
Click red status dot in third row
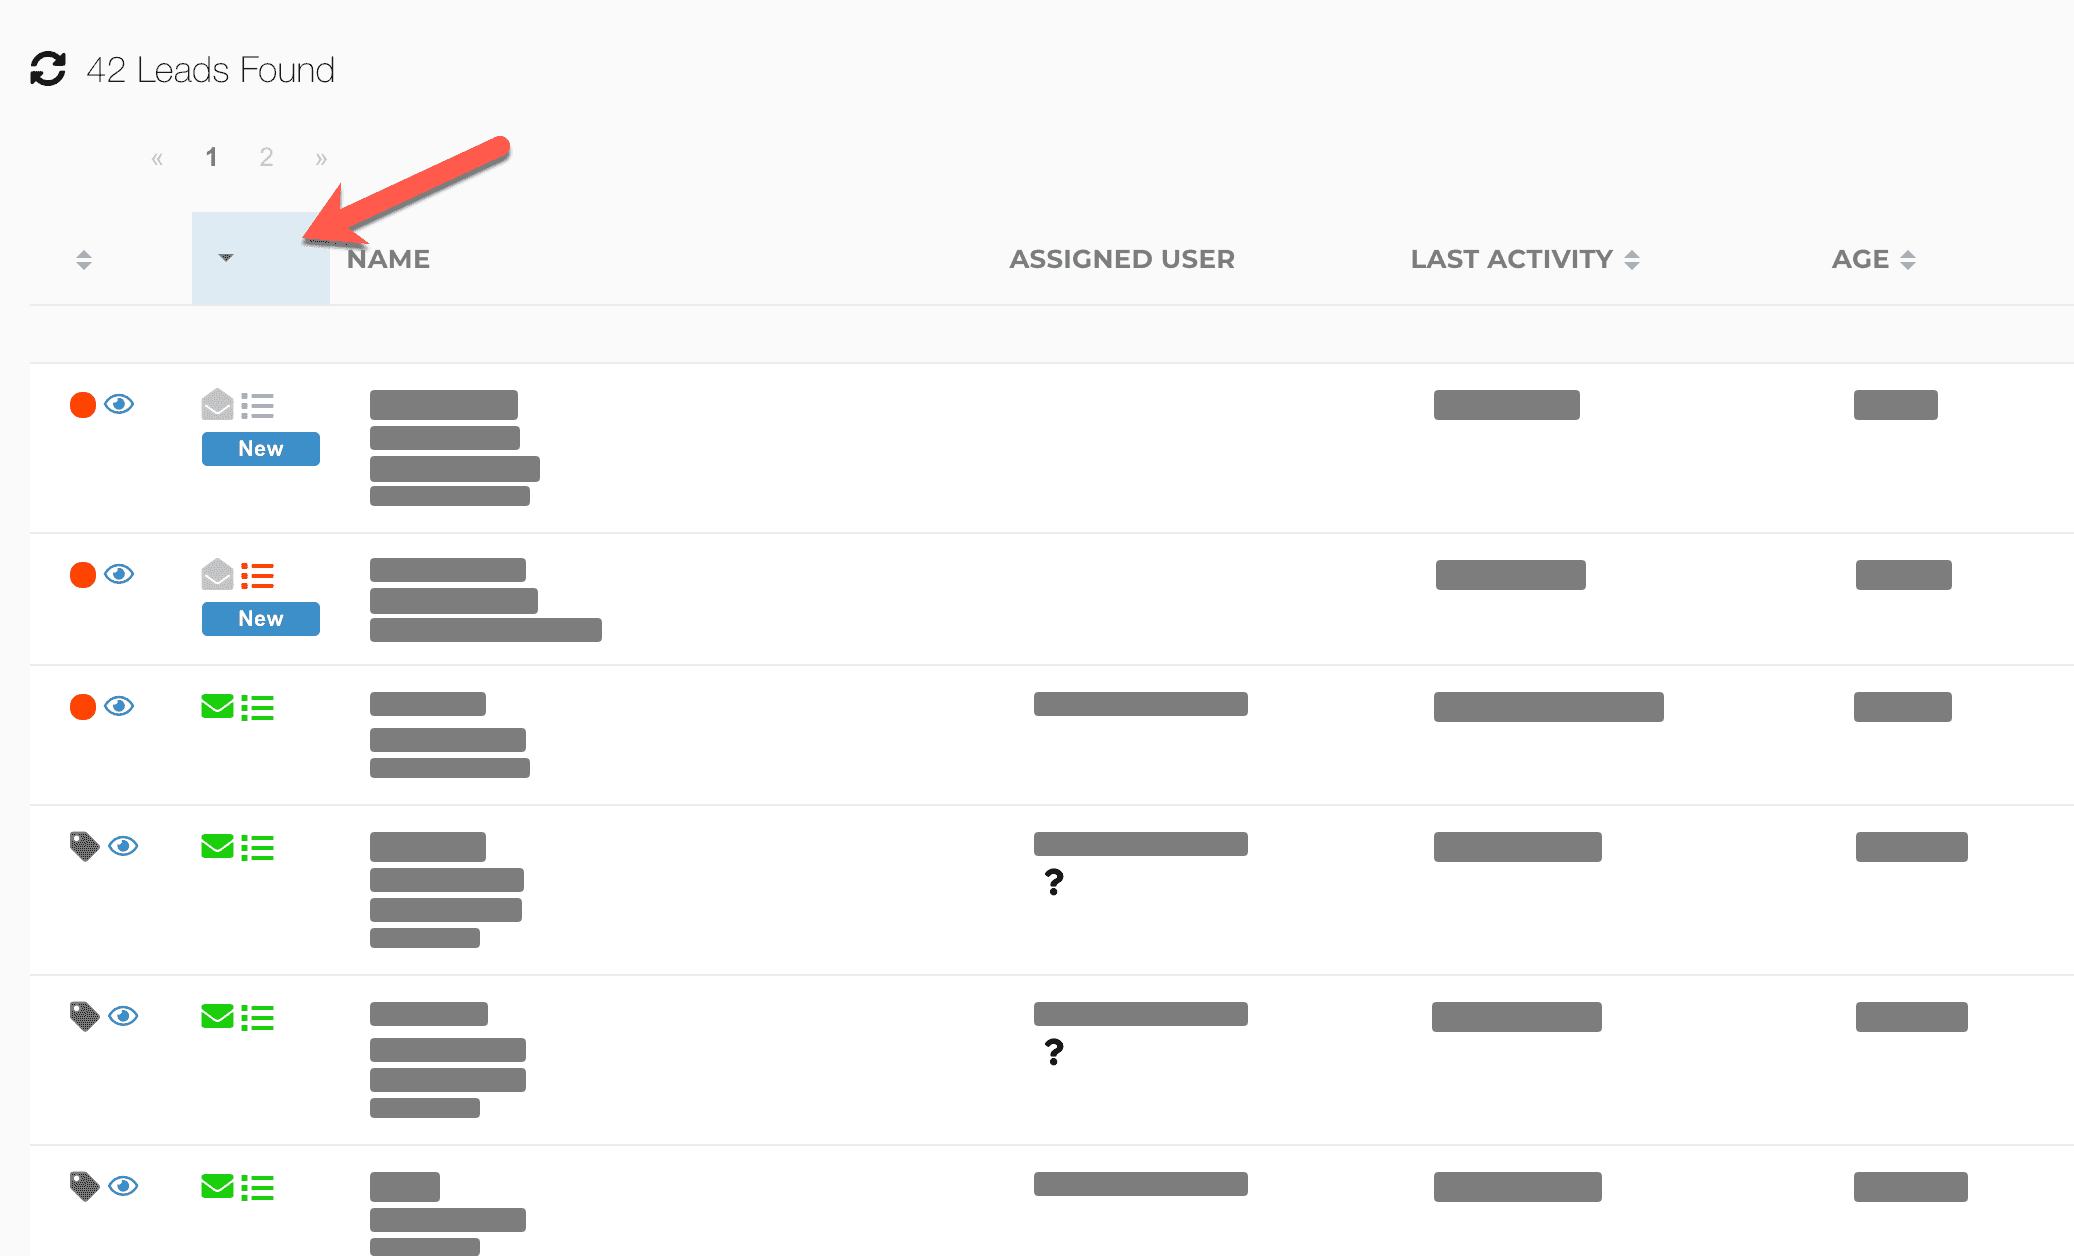tap(83, 707)
